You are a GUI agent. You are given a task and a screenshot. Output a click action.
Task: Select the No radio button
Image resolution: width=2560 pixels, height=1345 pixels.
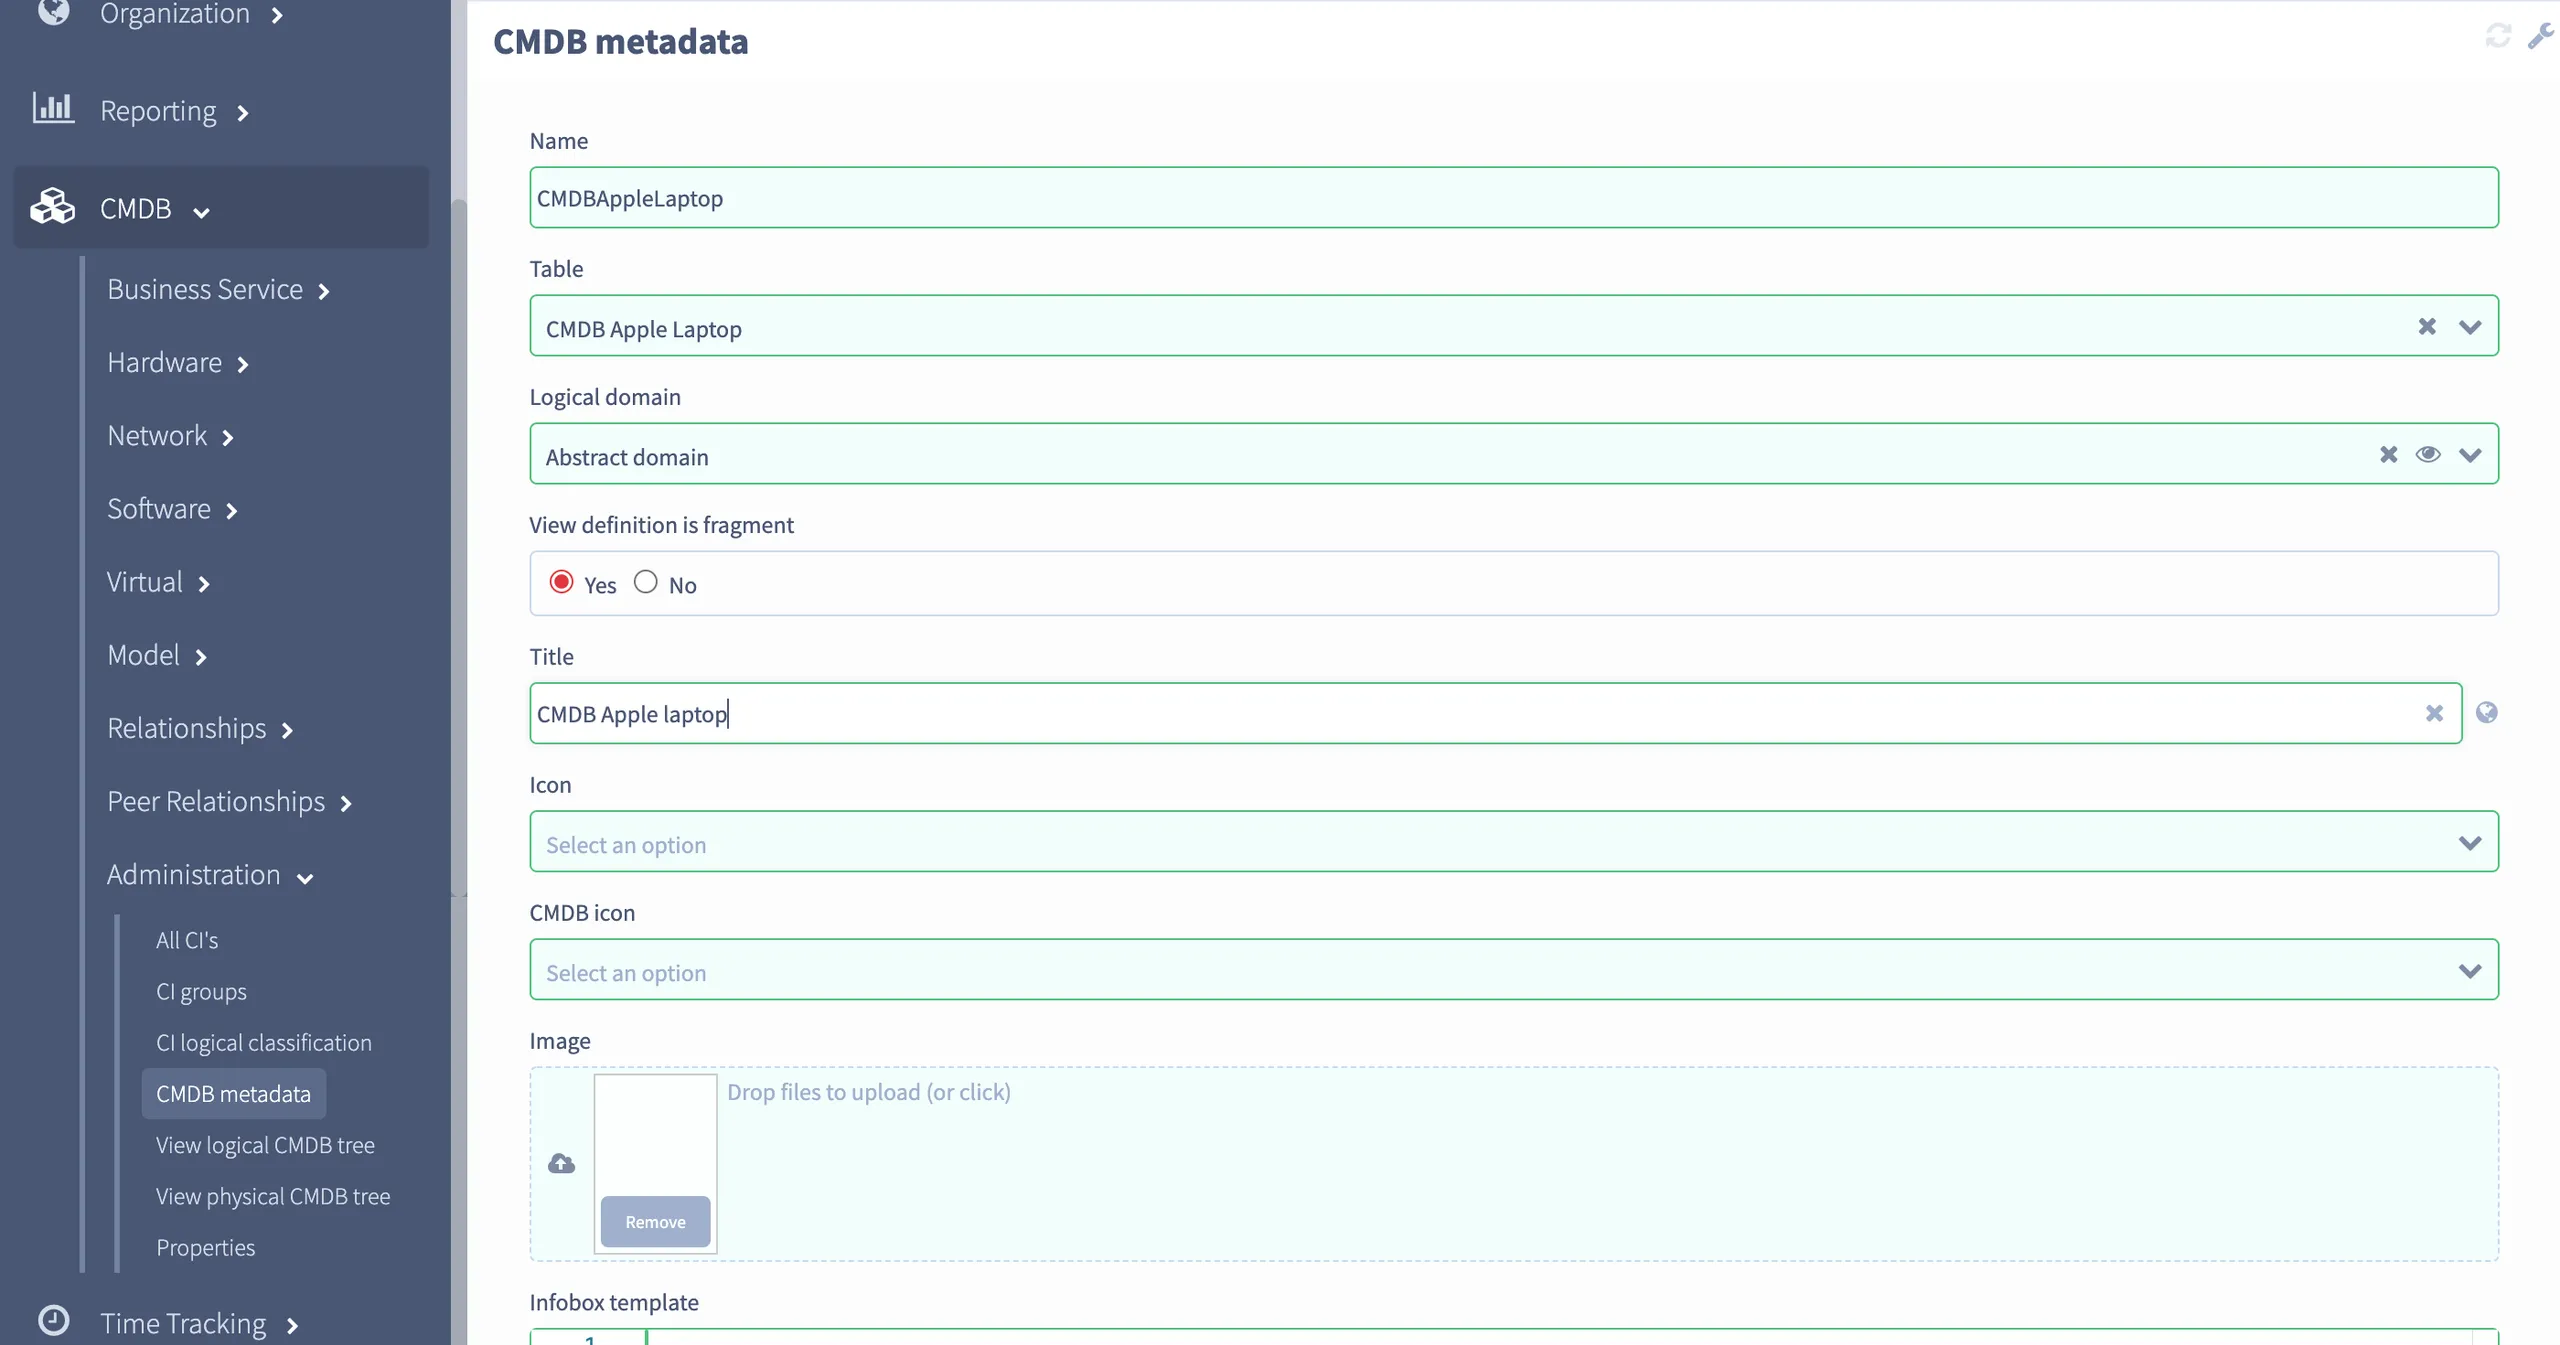coord(645,582)
